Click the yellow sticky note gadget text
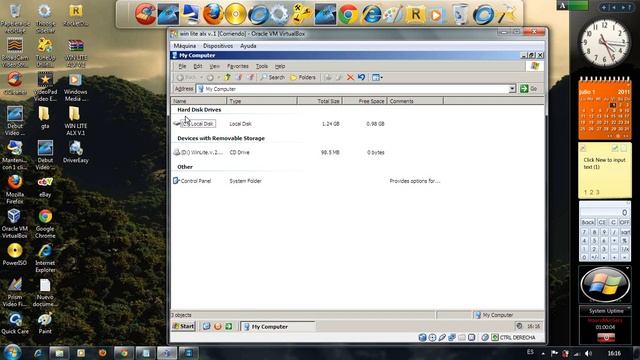 (x=604, y=163)
